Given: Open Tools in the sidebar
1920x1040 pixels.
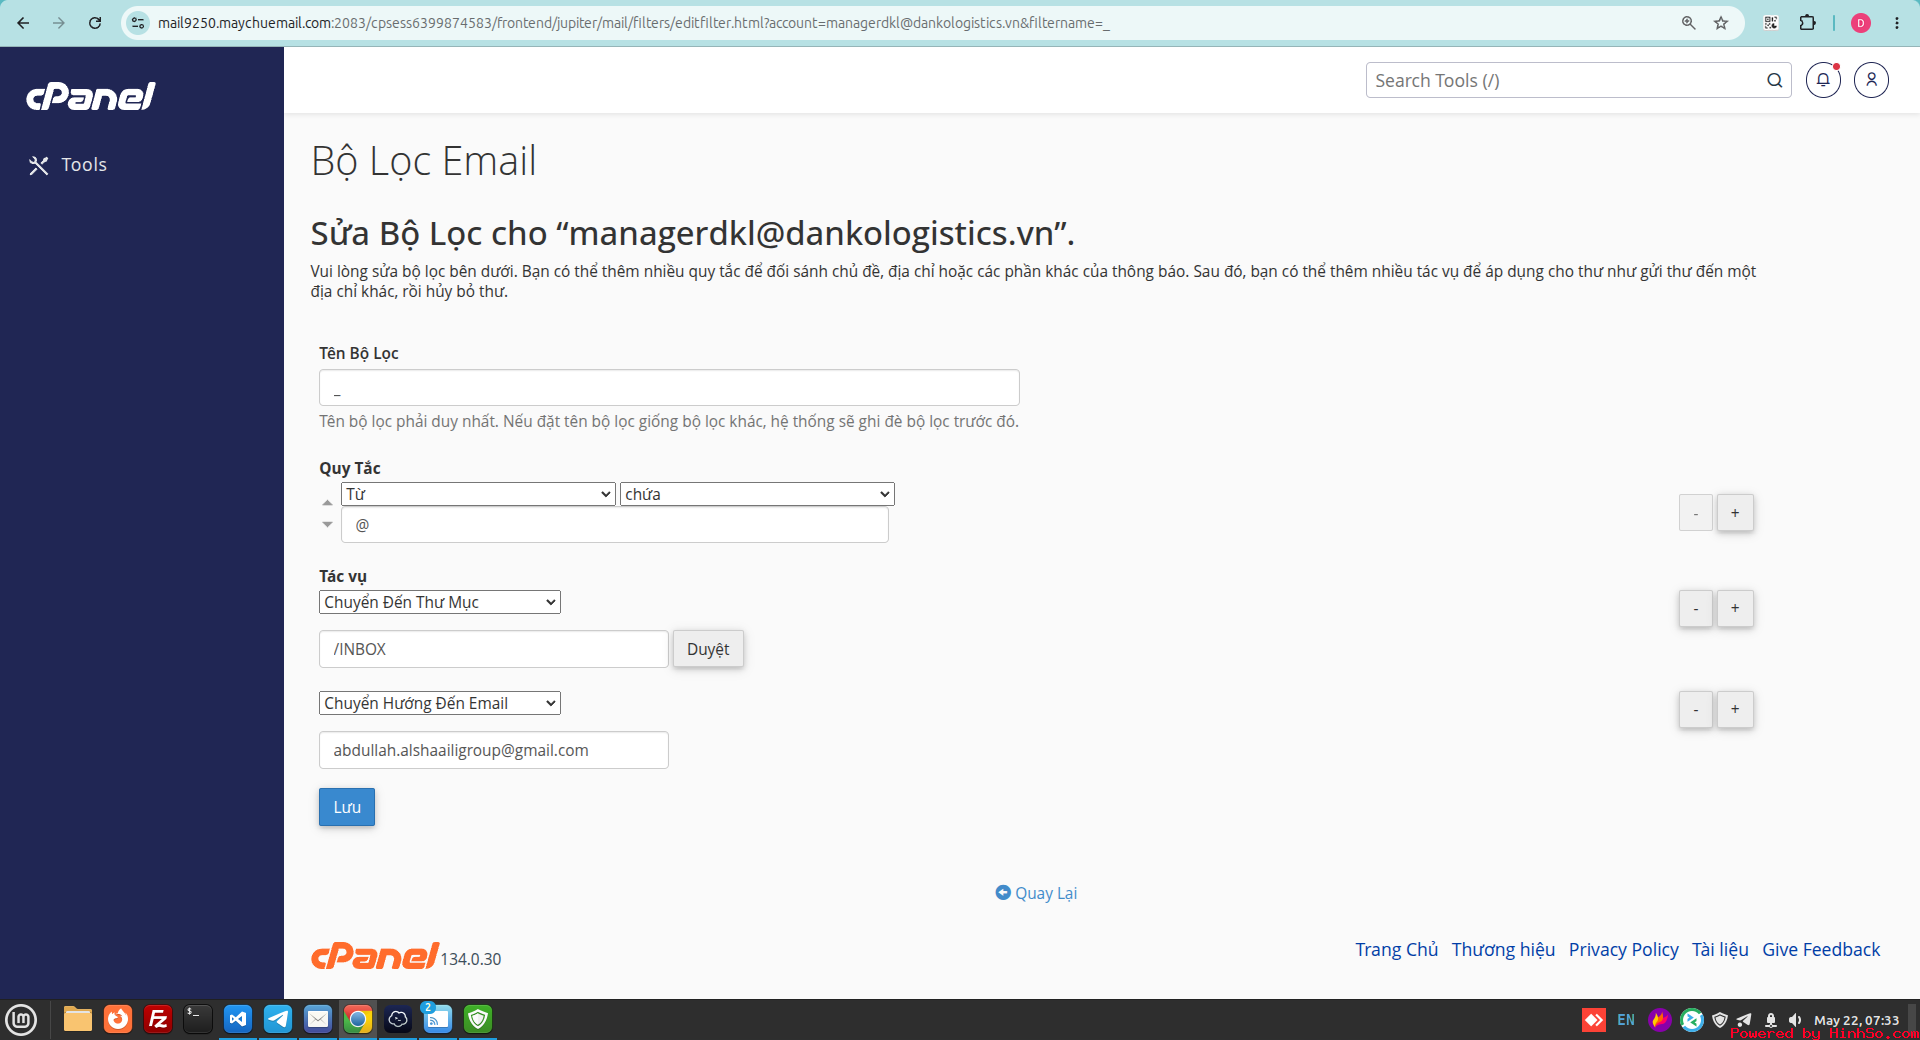Looking at the screenshot, I should pos(68,165).
